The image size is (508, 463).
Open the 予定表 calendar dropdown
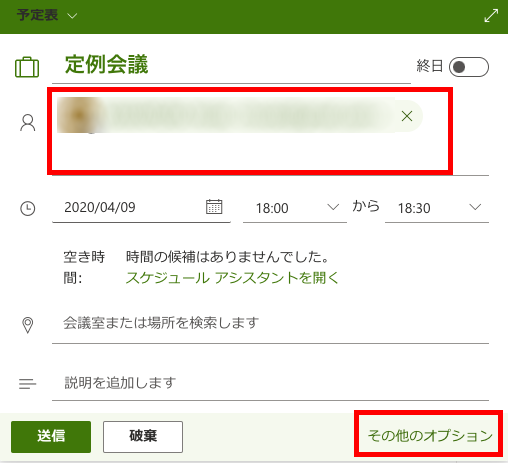47,15
